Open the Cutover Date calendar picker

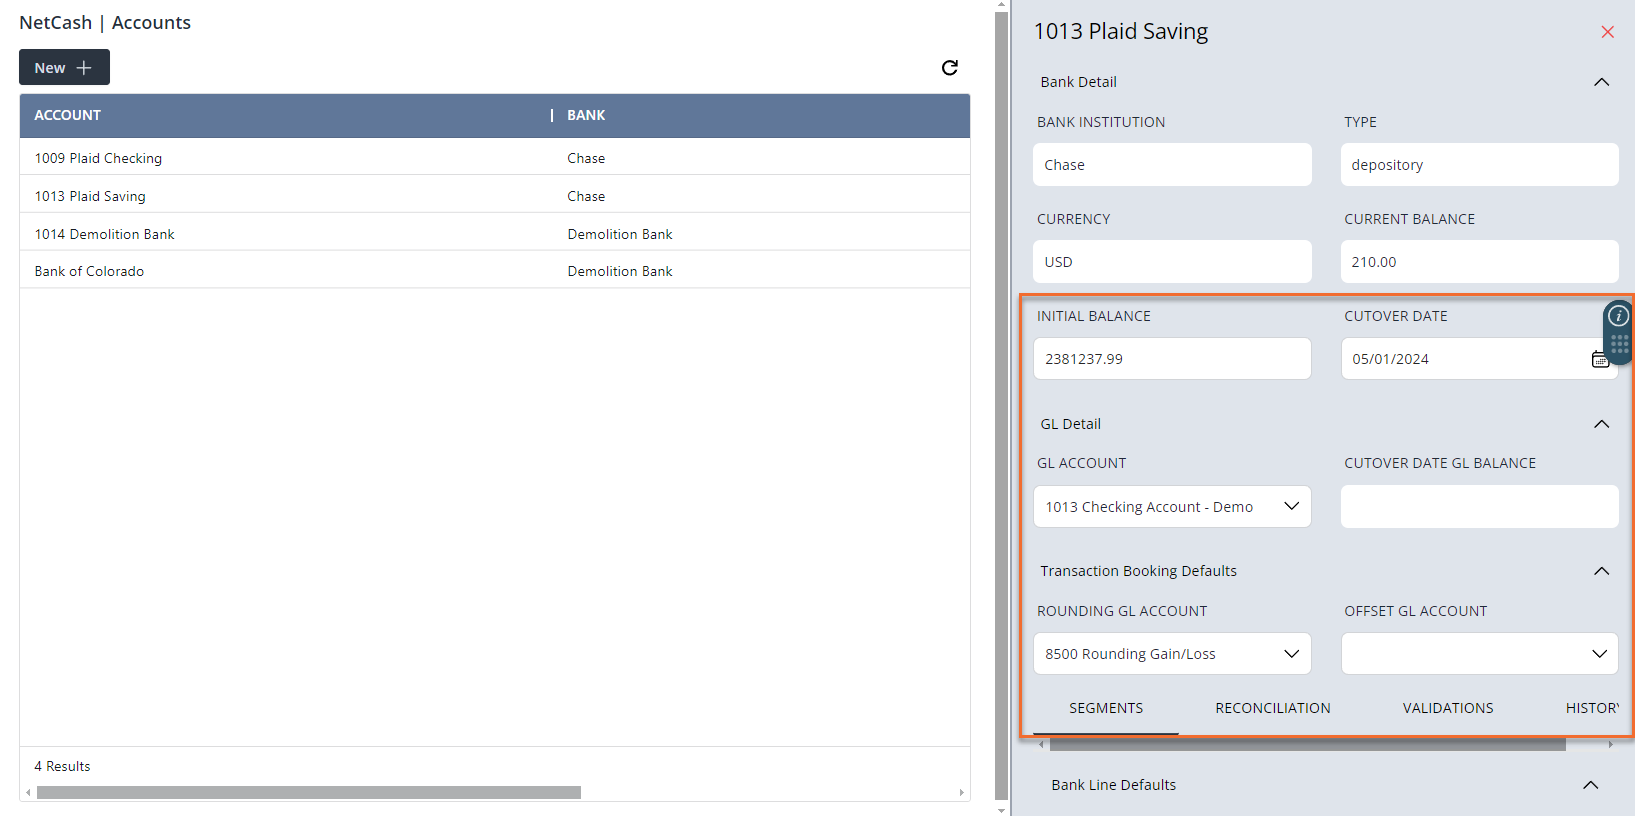pos(1599,359)
